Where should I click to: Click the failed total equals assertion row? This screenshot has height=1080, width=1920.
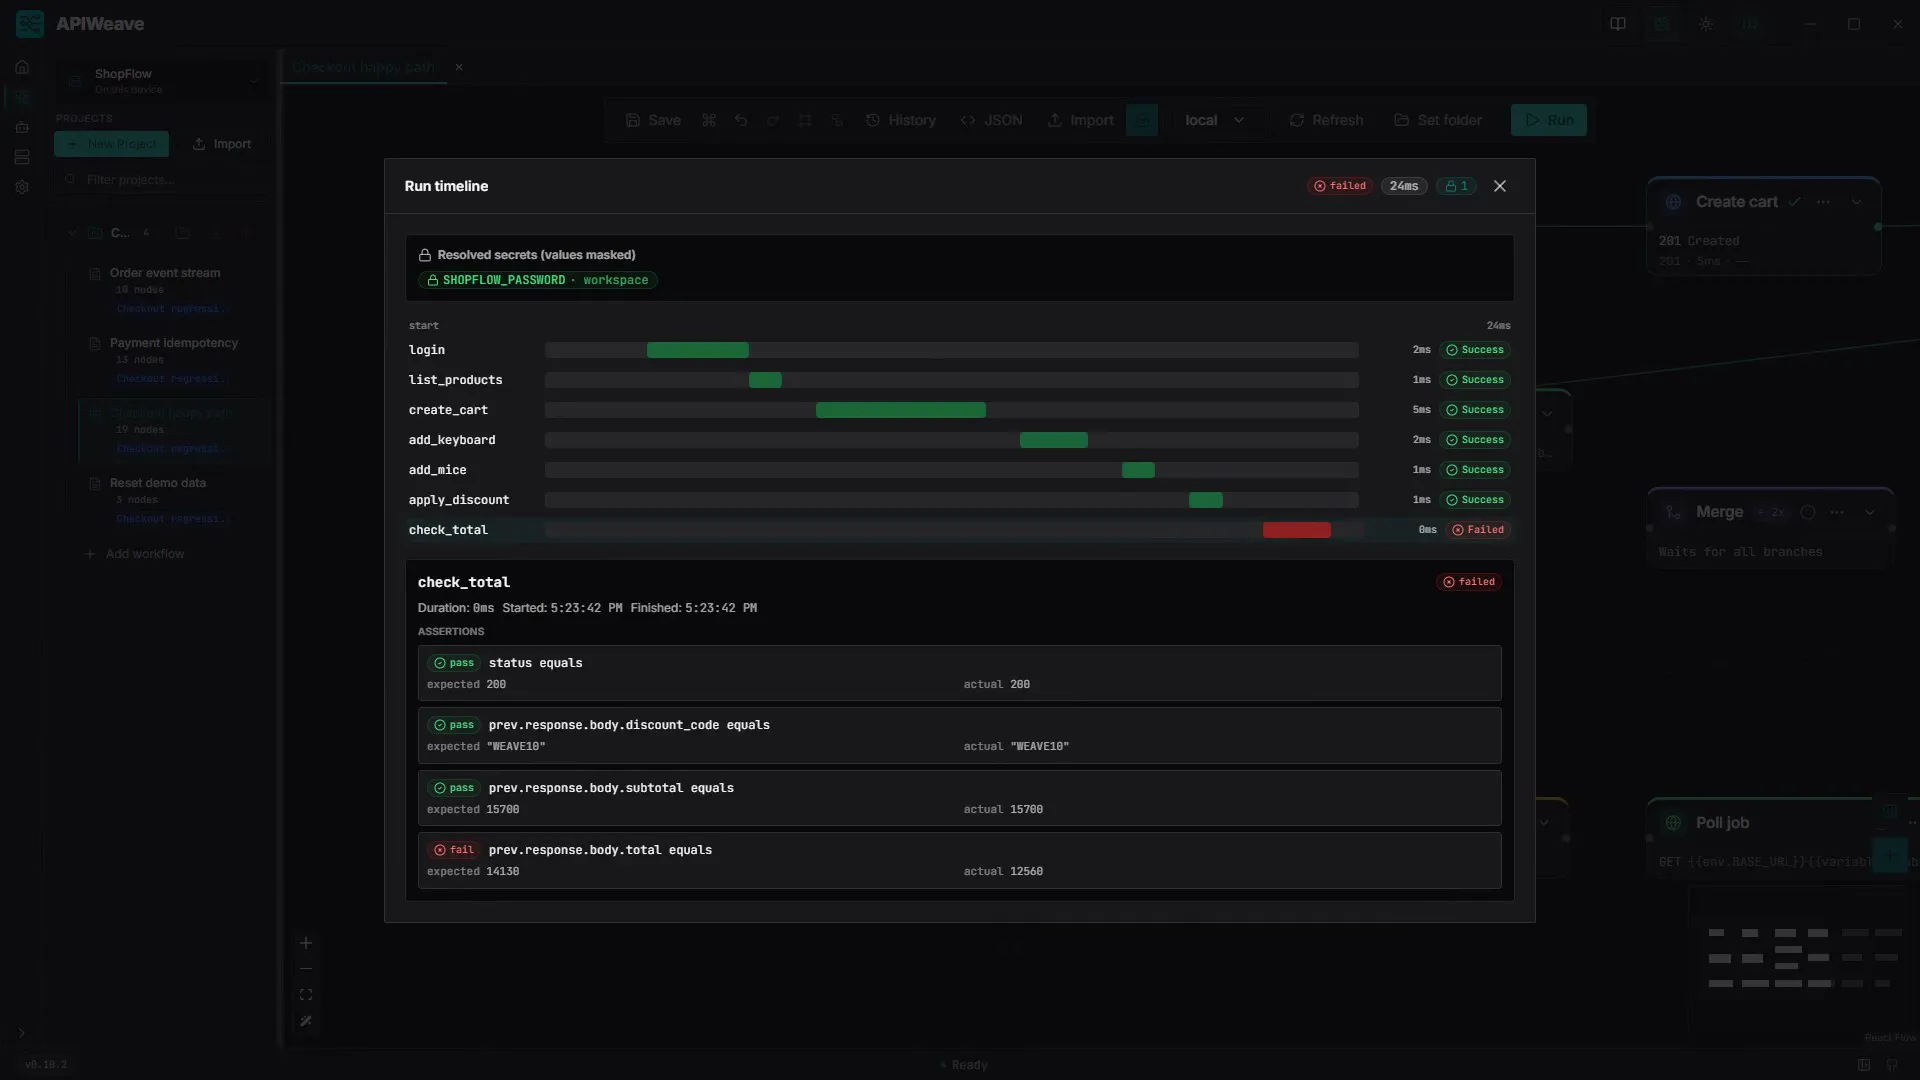959,860
